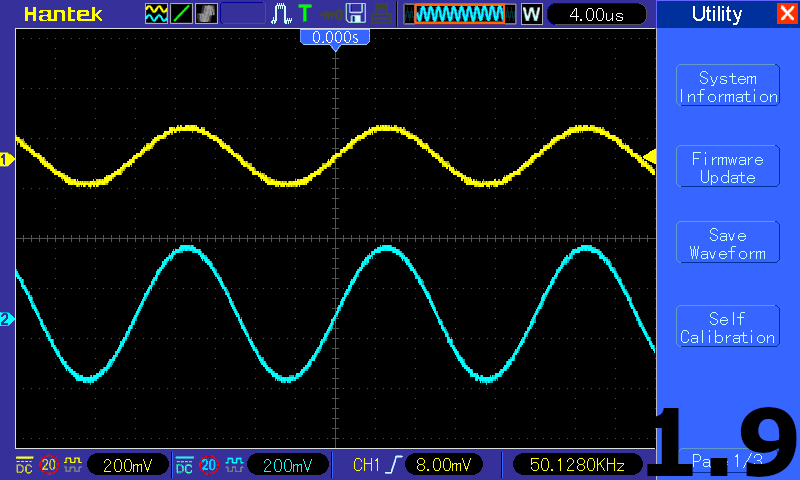The height and width of the screenshot is (480, 800).
Task: Close the Utility menu panel
Action: point(787,14)
